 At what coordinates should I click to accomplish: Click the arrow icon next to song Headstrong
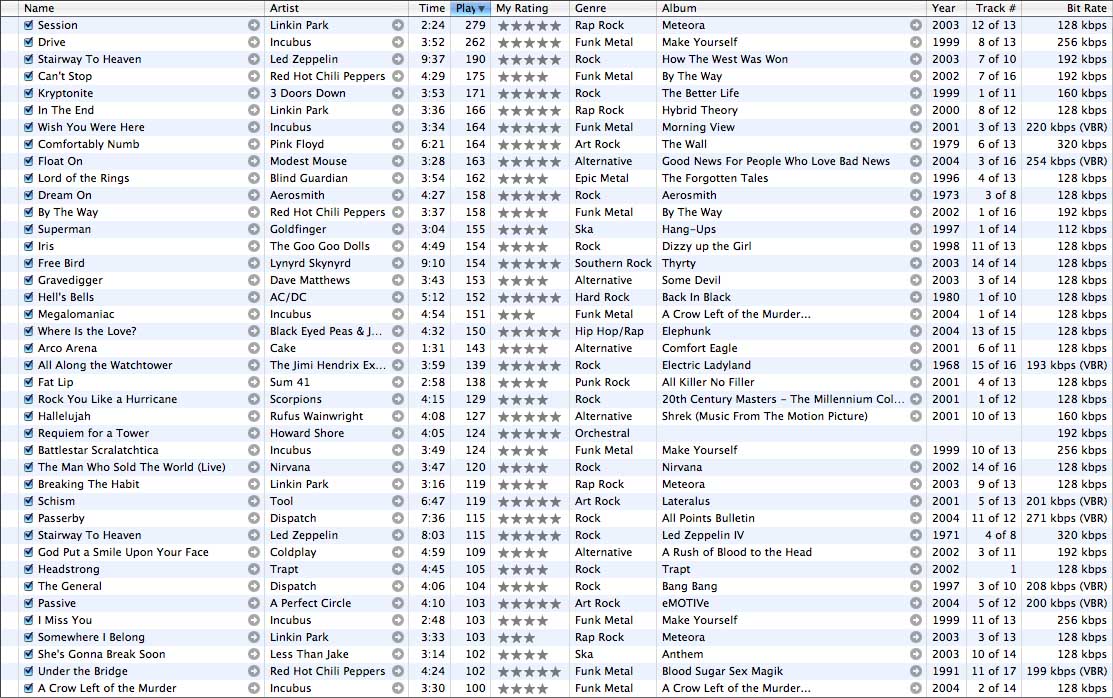click(x=254, y=569)
